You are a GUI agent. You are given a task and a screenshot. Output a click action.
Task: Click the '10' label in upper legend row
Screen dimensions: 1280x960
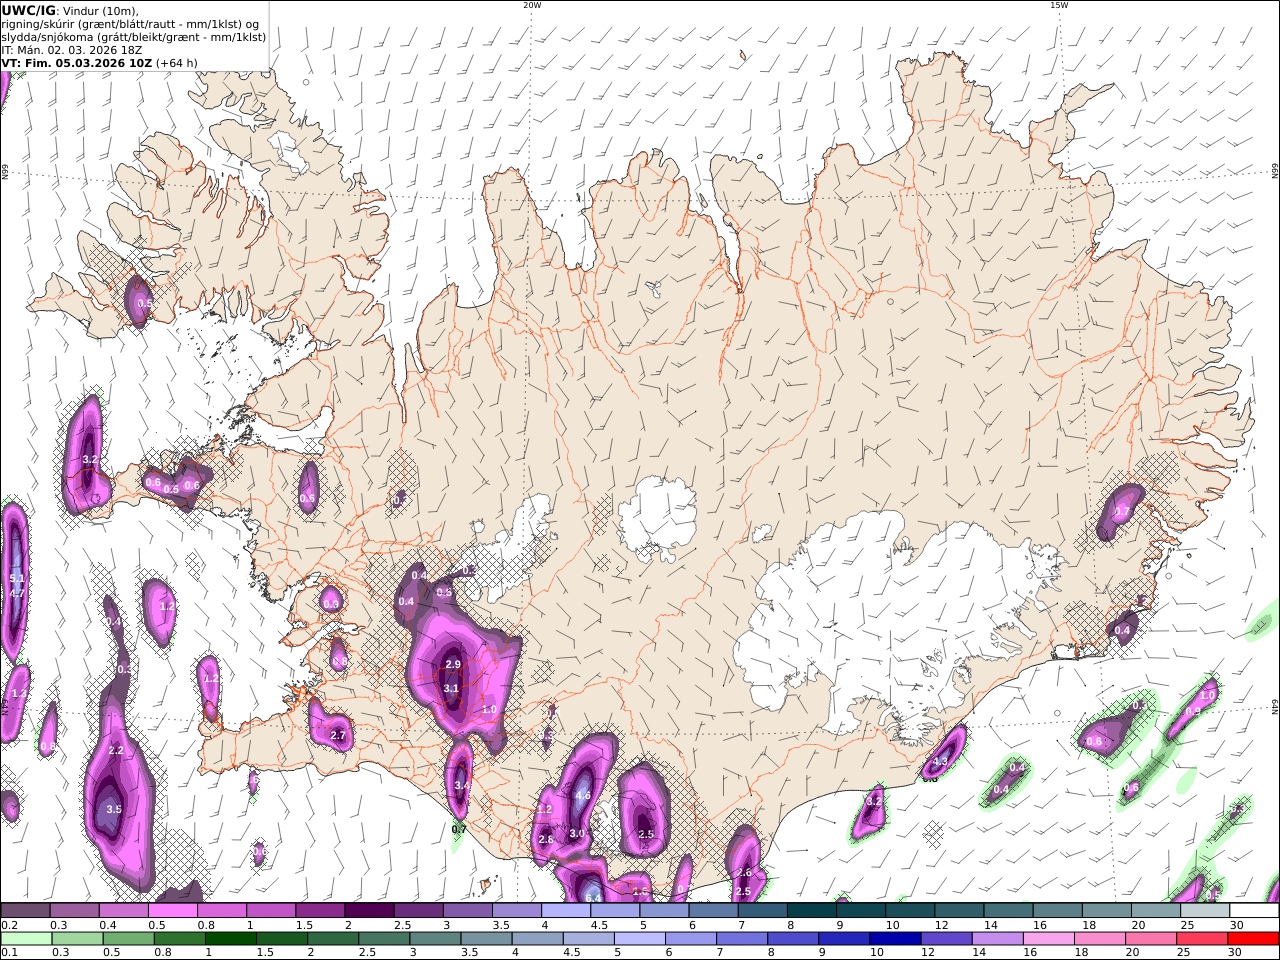[892, 925]
